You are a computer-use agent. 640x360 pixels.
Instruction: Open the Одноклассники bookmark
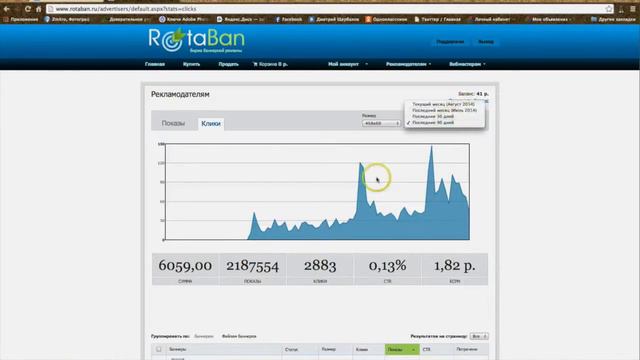click(x=387, y=19)
